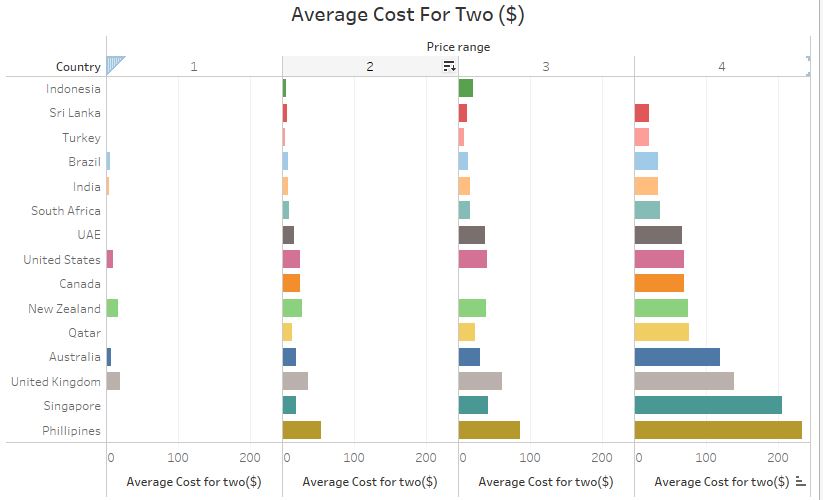Click the Canada bar in price range 2

291,283
